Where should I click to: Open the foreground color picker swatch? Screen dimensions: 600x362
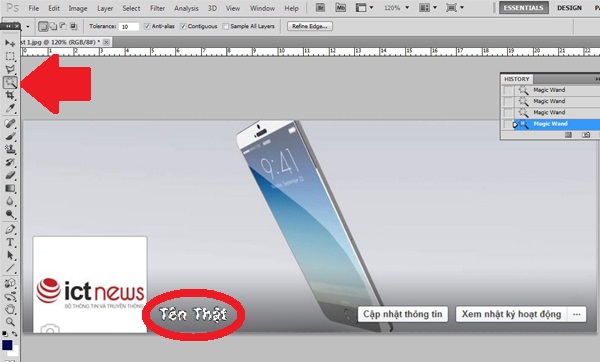tap(7, 345)
